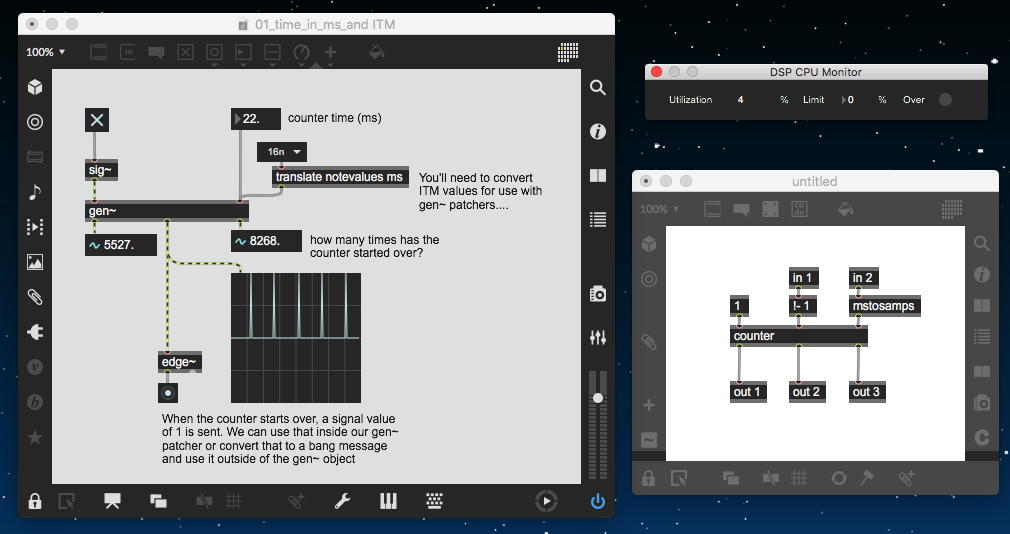Click the Utilization value 4 in DSP CPU Monitor
1010x534 pixels.
[741, 100]
